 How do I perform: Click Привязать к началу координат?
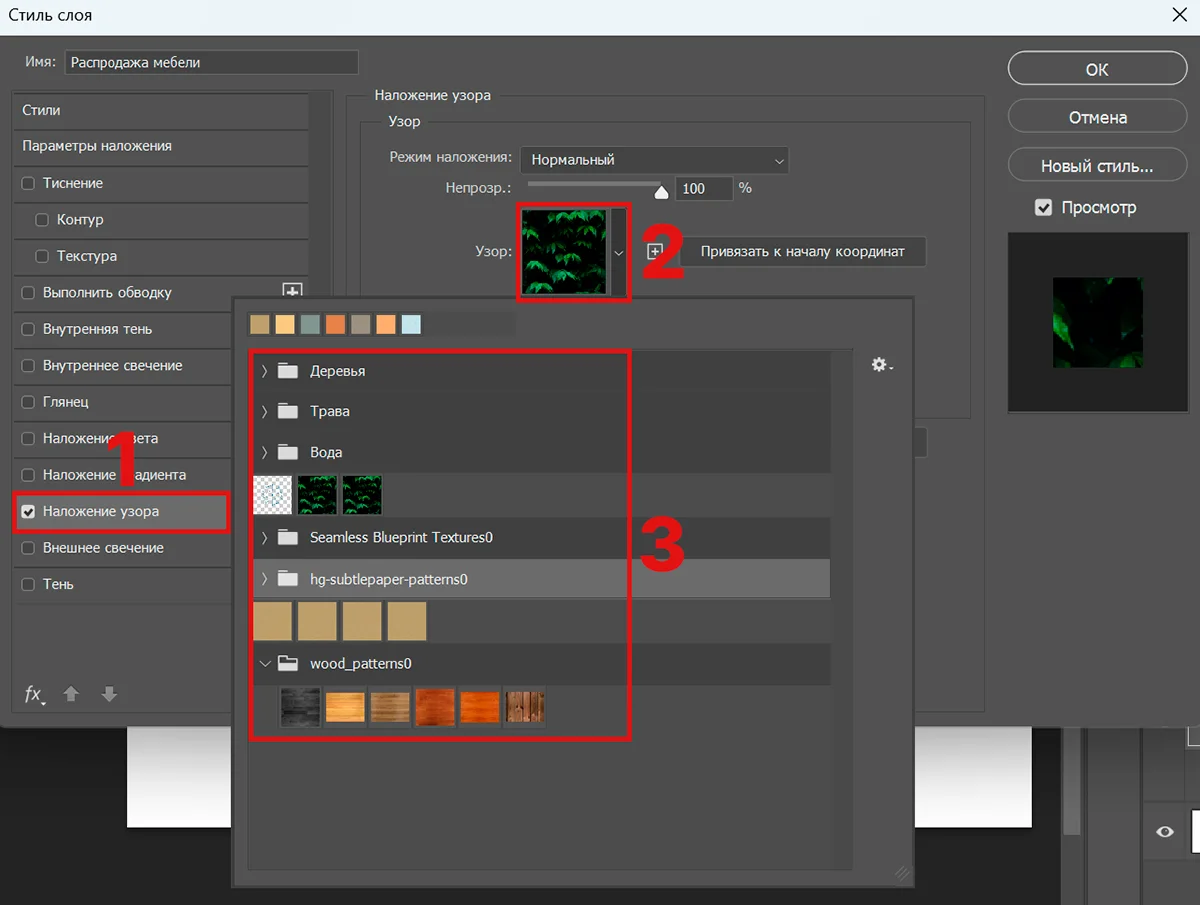pos(803,251)
